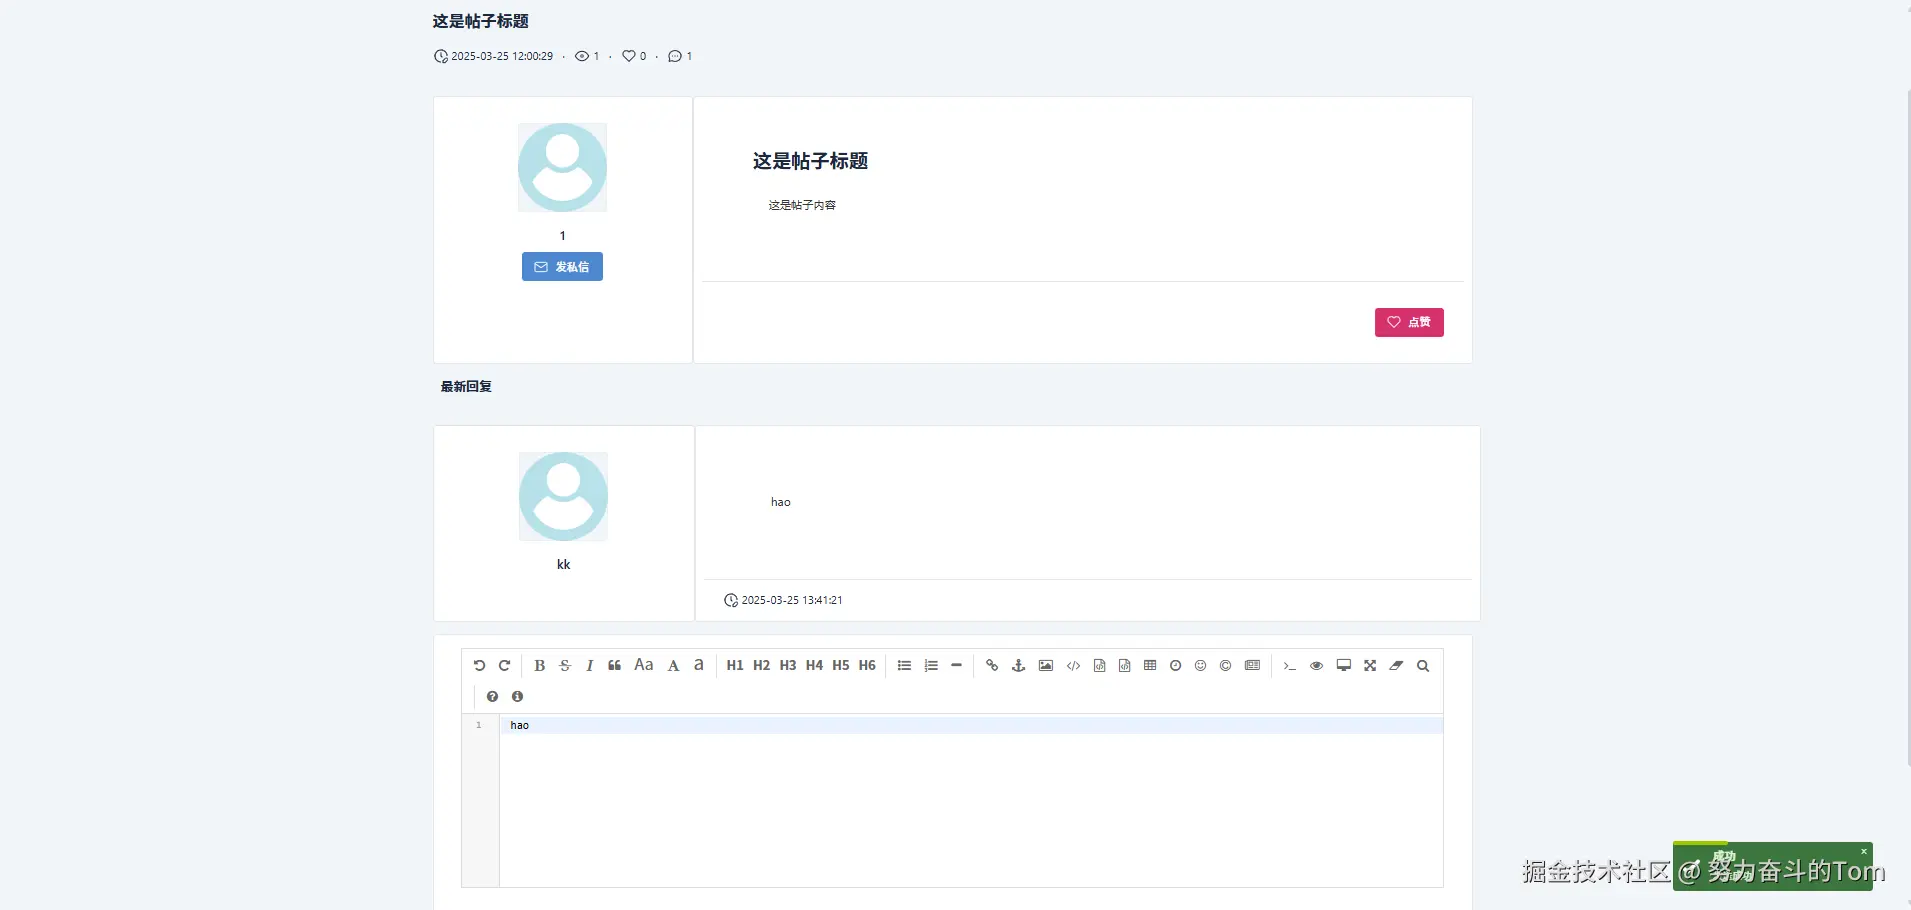Click the page title 这是帖子标题 at top

(480, 21)
